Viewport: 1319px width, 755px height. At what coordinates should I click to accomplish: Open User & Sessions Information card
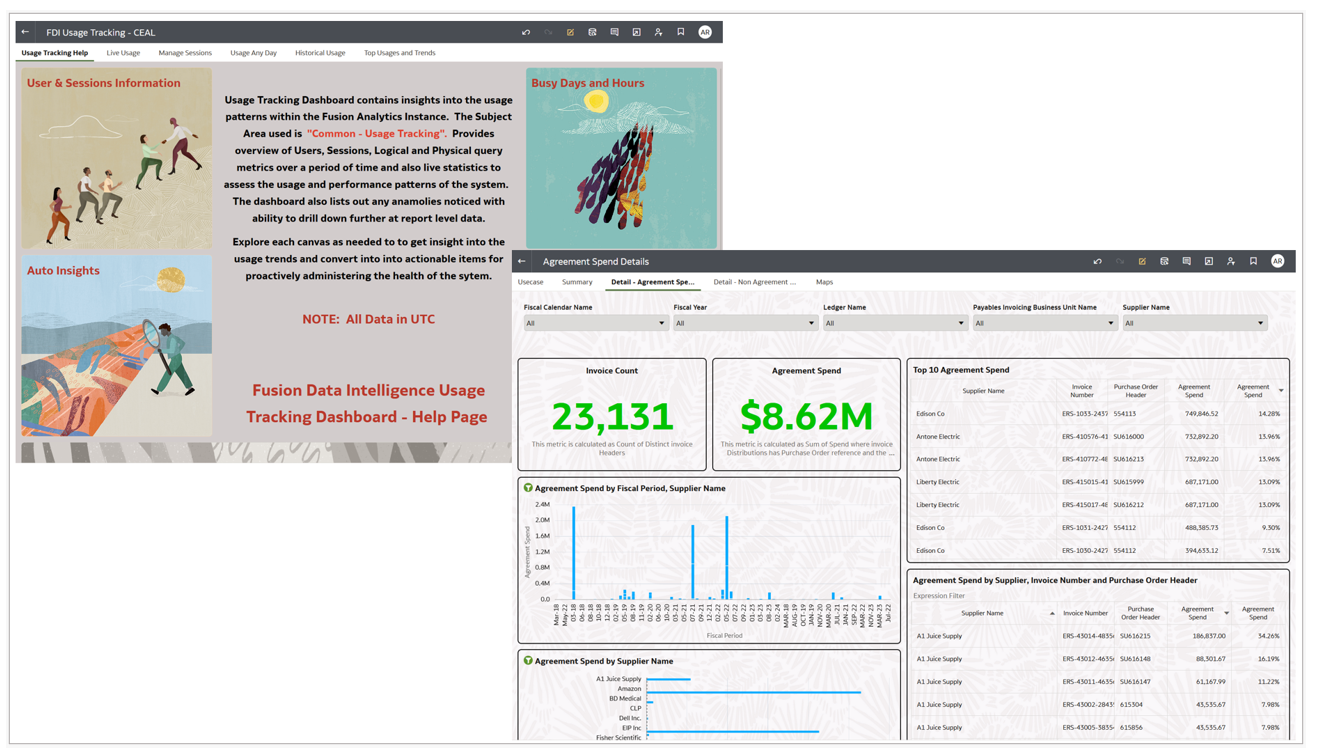click(117, 159)
